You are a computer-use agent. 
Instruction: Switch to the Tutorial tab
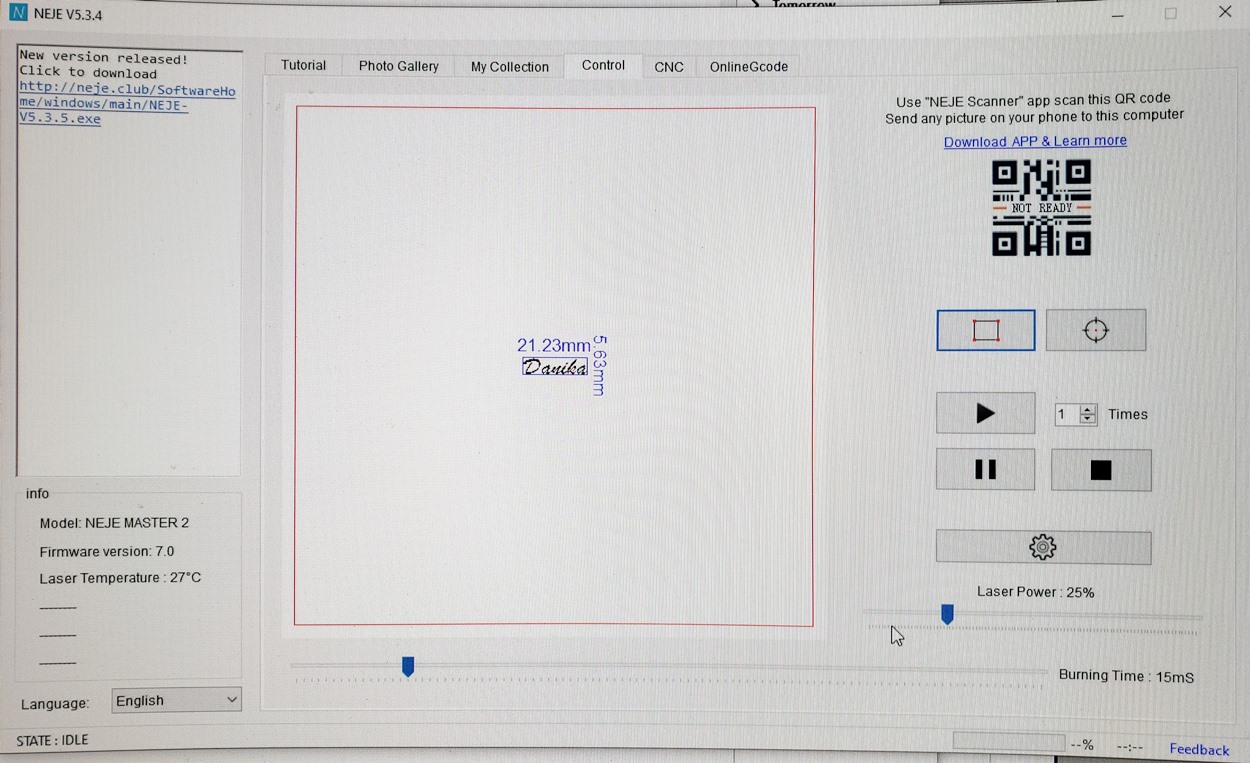point(303,66)
